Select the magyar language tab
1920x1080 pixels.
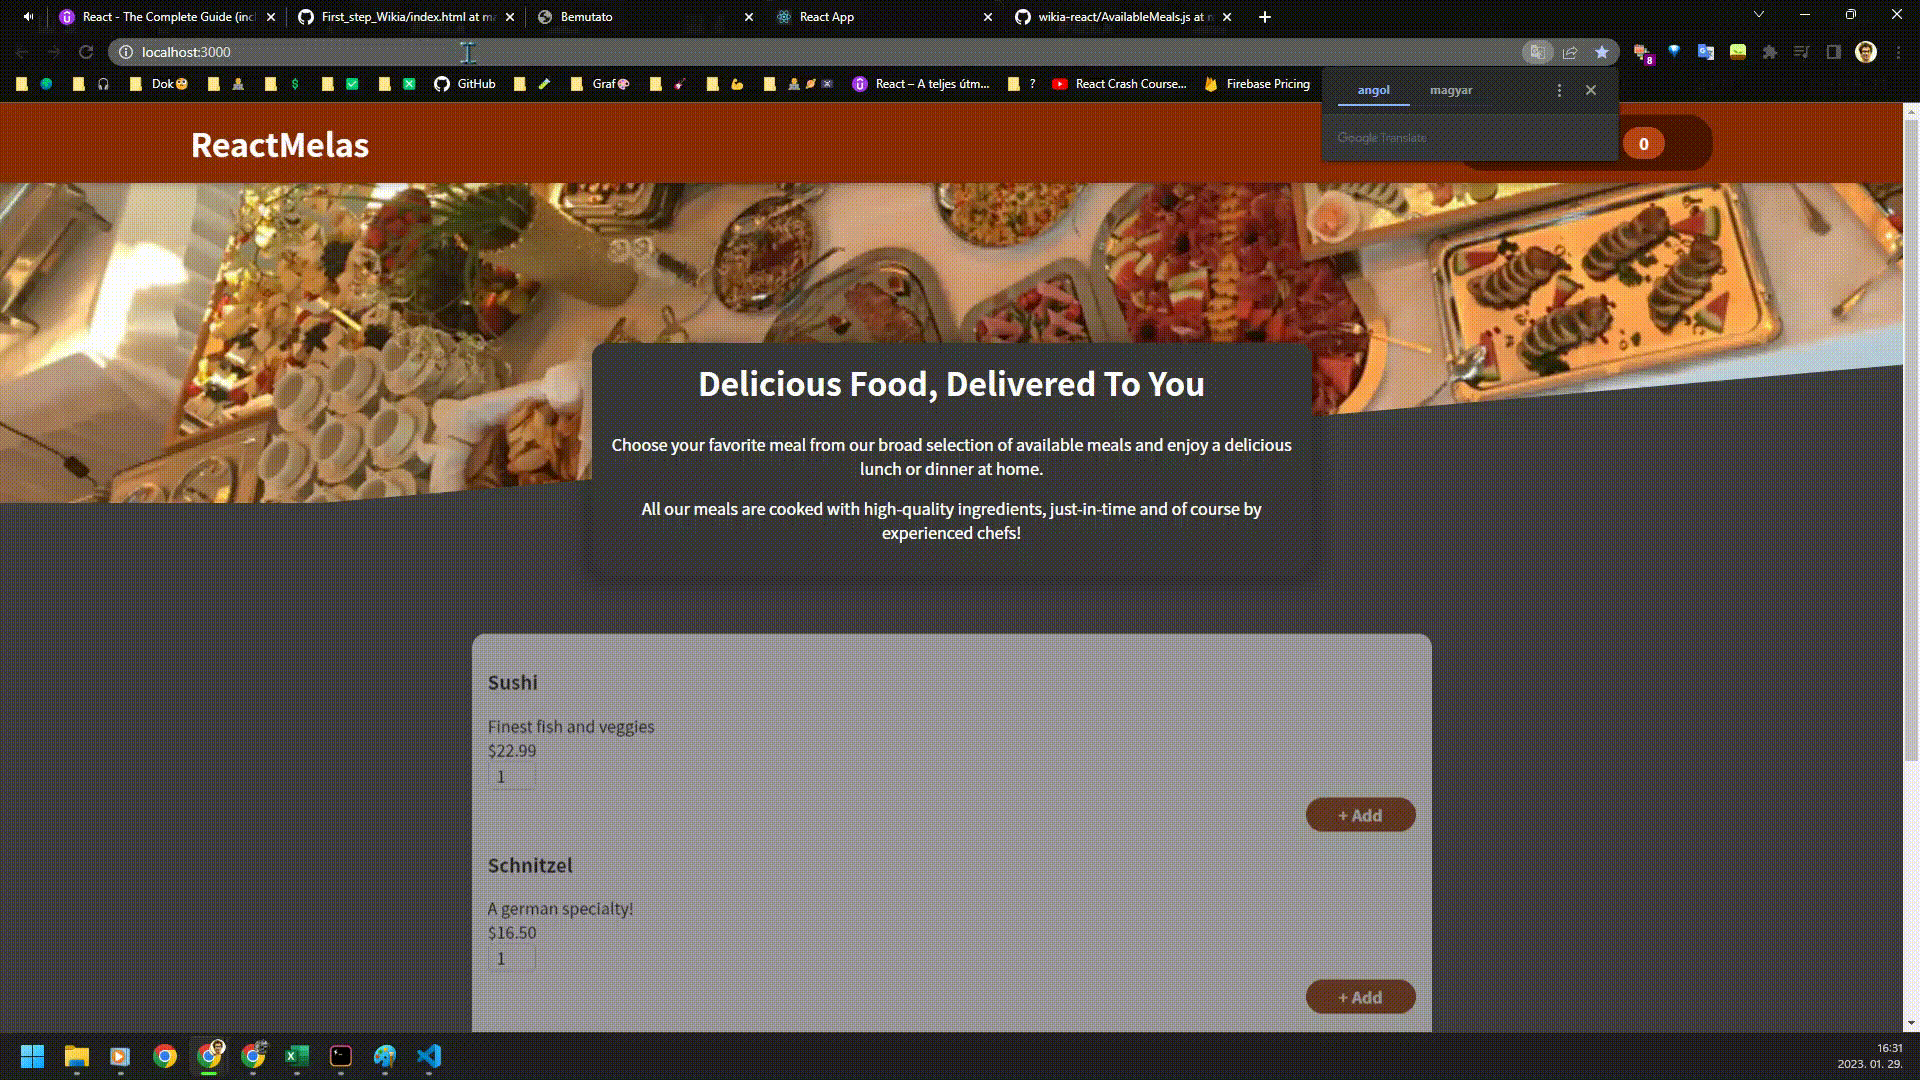point(1450,90)
